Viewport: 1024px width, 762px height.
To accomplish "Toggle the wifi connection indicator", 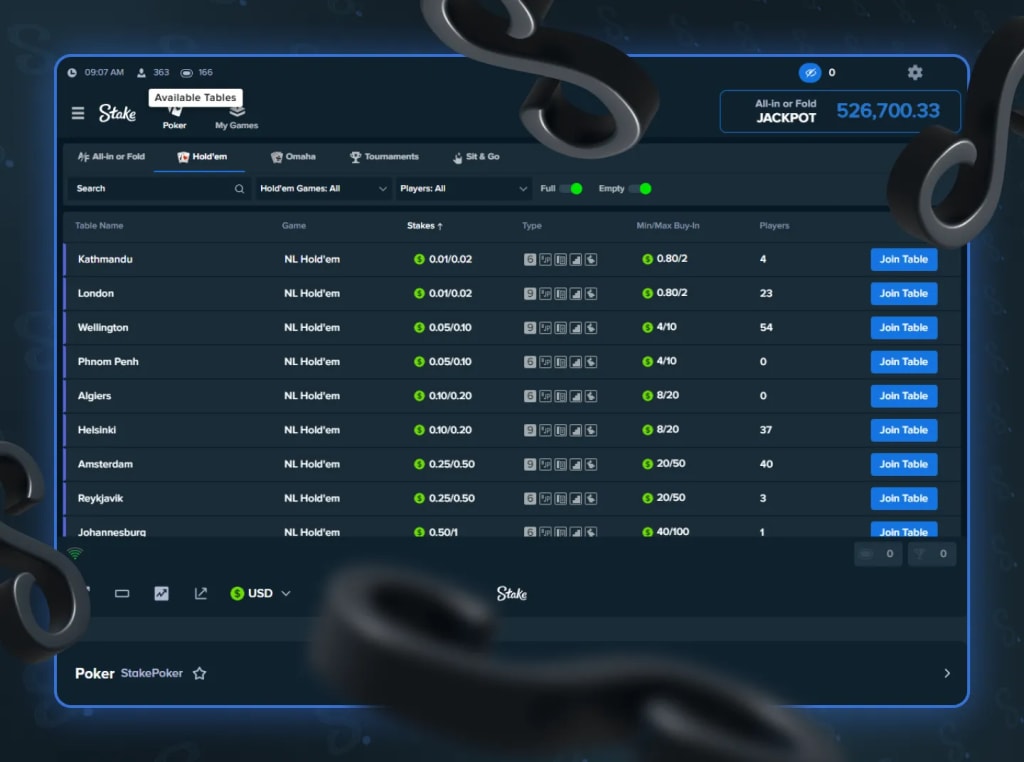I will pyautogui.click(x=75, y=551).
